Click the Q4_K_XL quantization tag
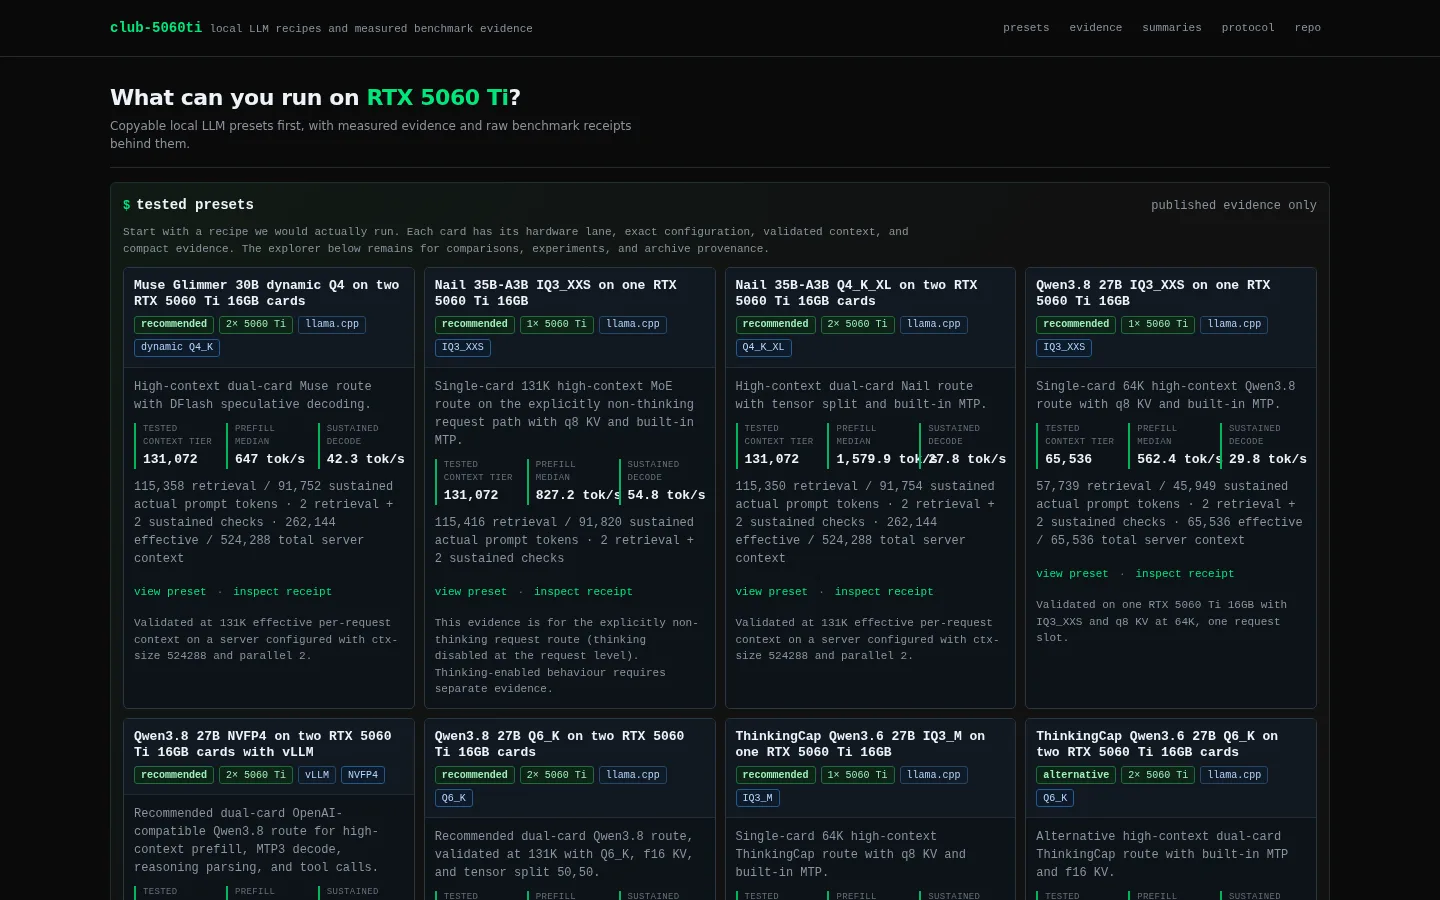1440x900 pixels. [764, 348]
